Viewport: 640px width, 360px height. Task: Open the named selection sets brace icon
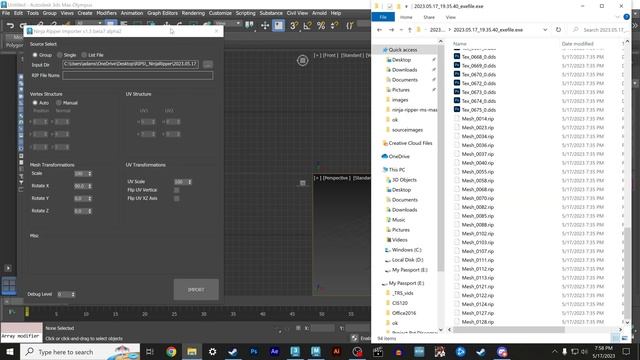350,26
